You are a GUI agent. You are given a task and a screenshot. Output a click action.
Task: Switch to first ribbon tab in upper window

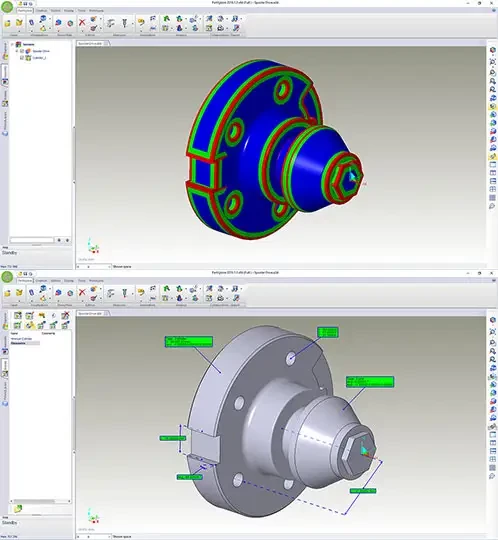click(25, 11)
